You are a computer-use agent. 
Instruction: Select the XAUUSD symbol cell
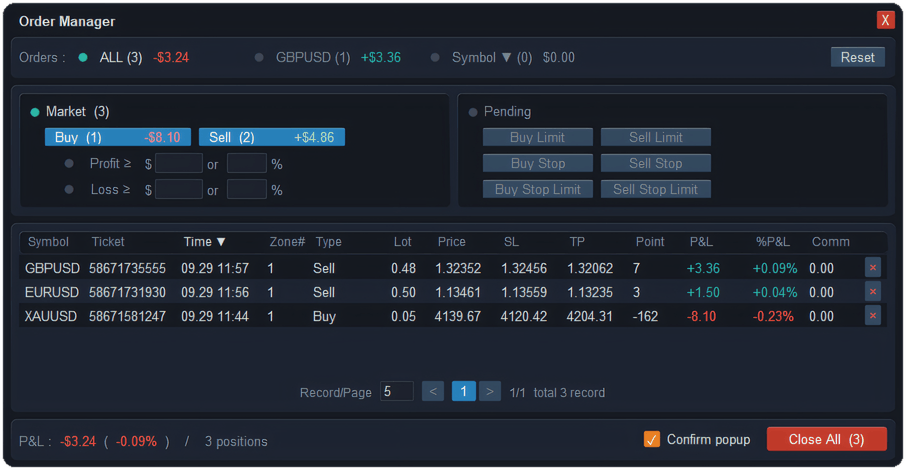pos(51,317)
